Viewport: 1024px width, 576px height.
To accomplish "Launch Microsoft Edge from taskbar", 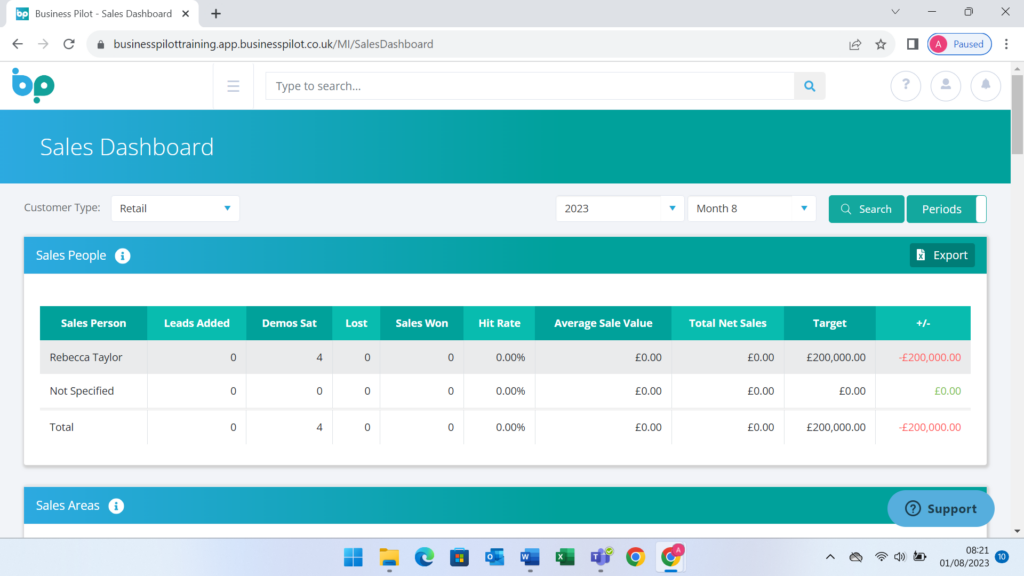I will tap(424, 557).
